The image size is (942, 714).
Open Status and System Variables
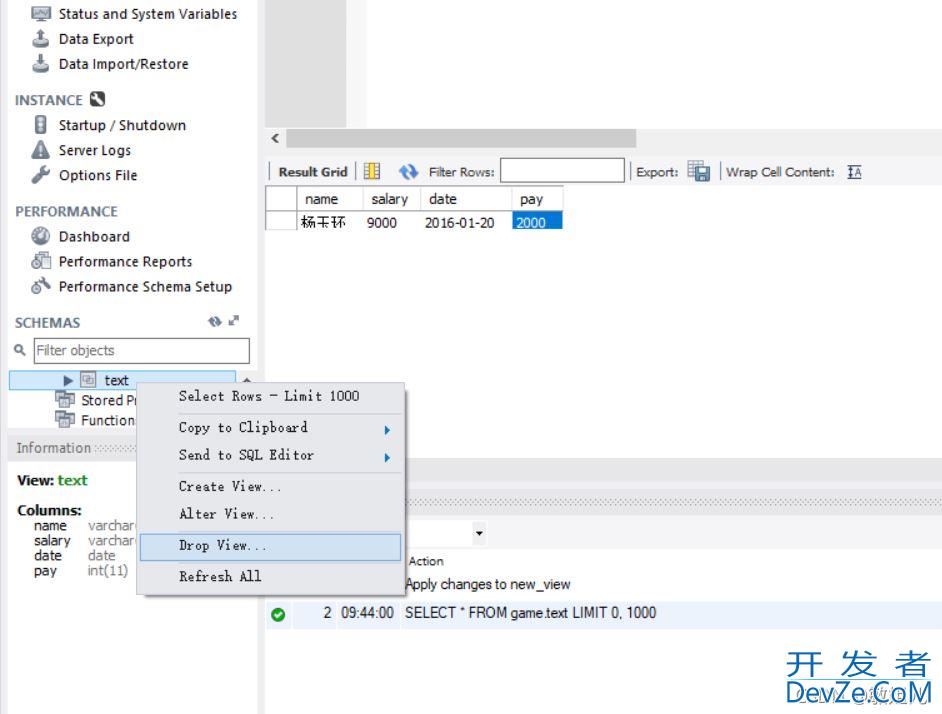pyautogui.click(x=147, y=14)
